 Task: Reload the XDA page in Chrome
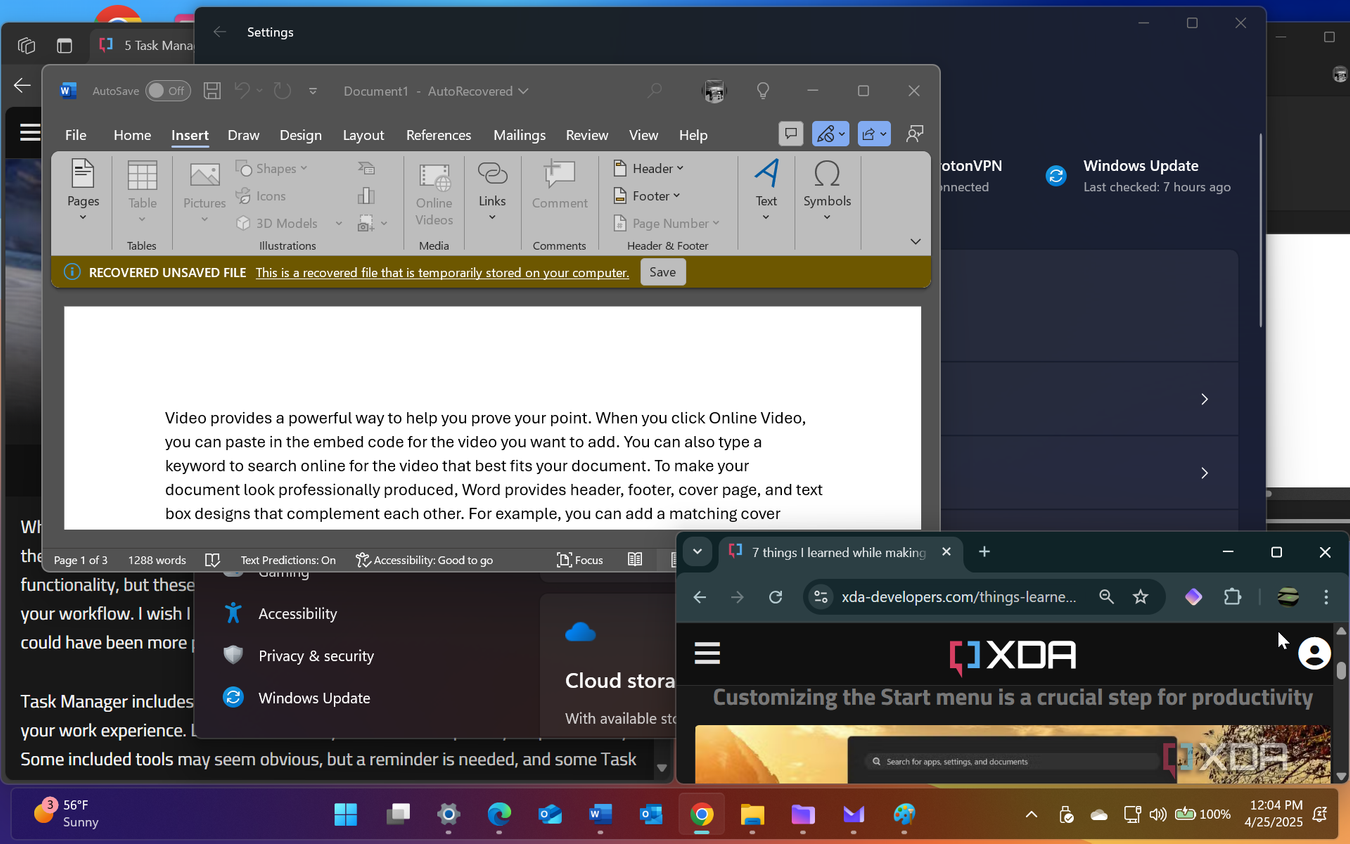pyautogui.click(x=775, y=597)
